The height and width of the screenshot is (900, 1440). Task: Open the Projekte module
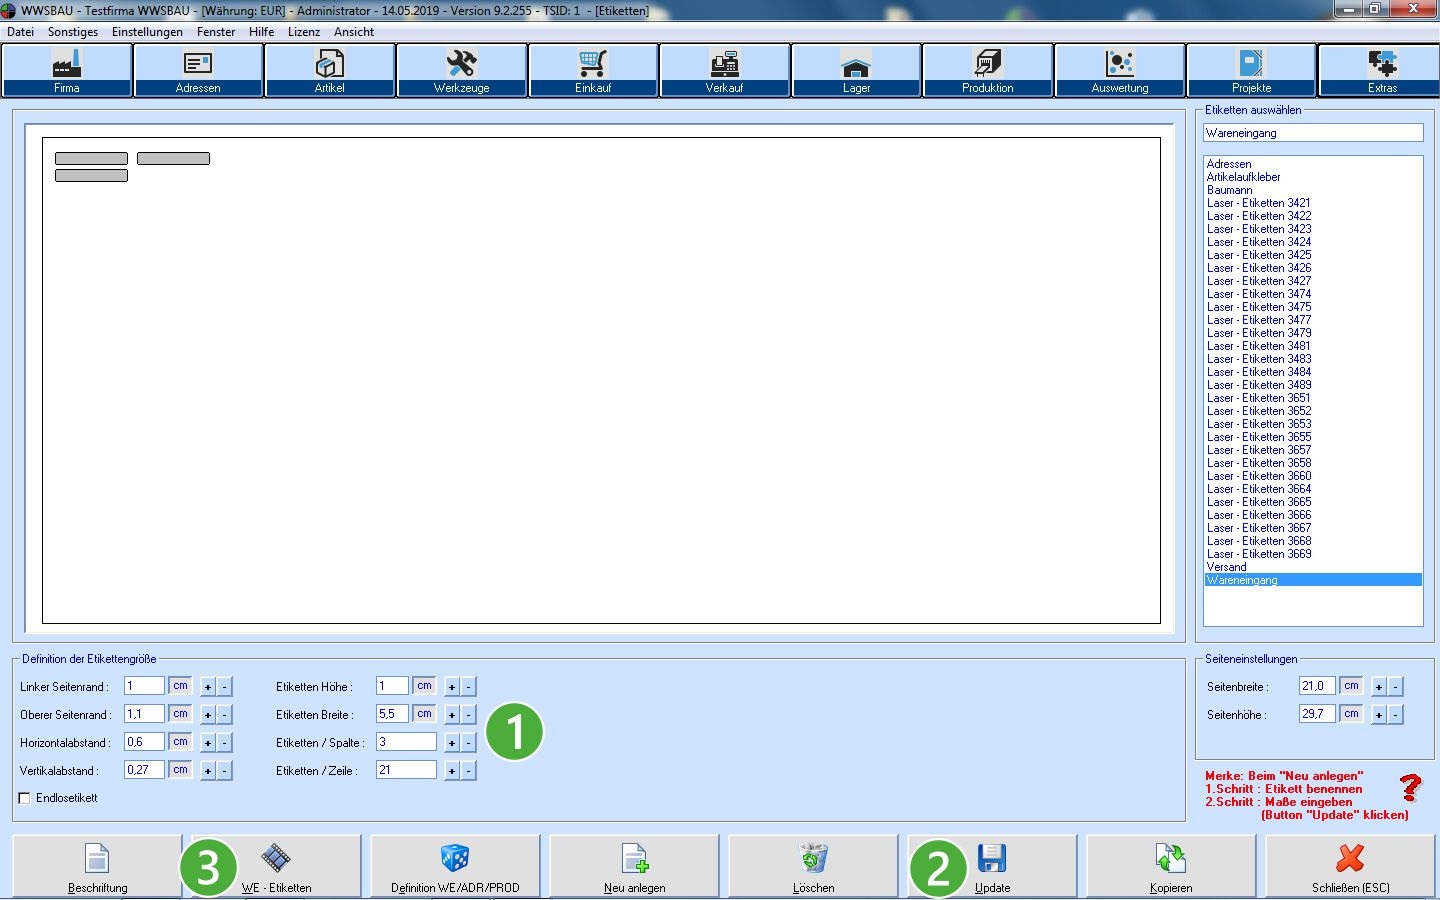[x=1251, y=71]
